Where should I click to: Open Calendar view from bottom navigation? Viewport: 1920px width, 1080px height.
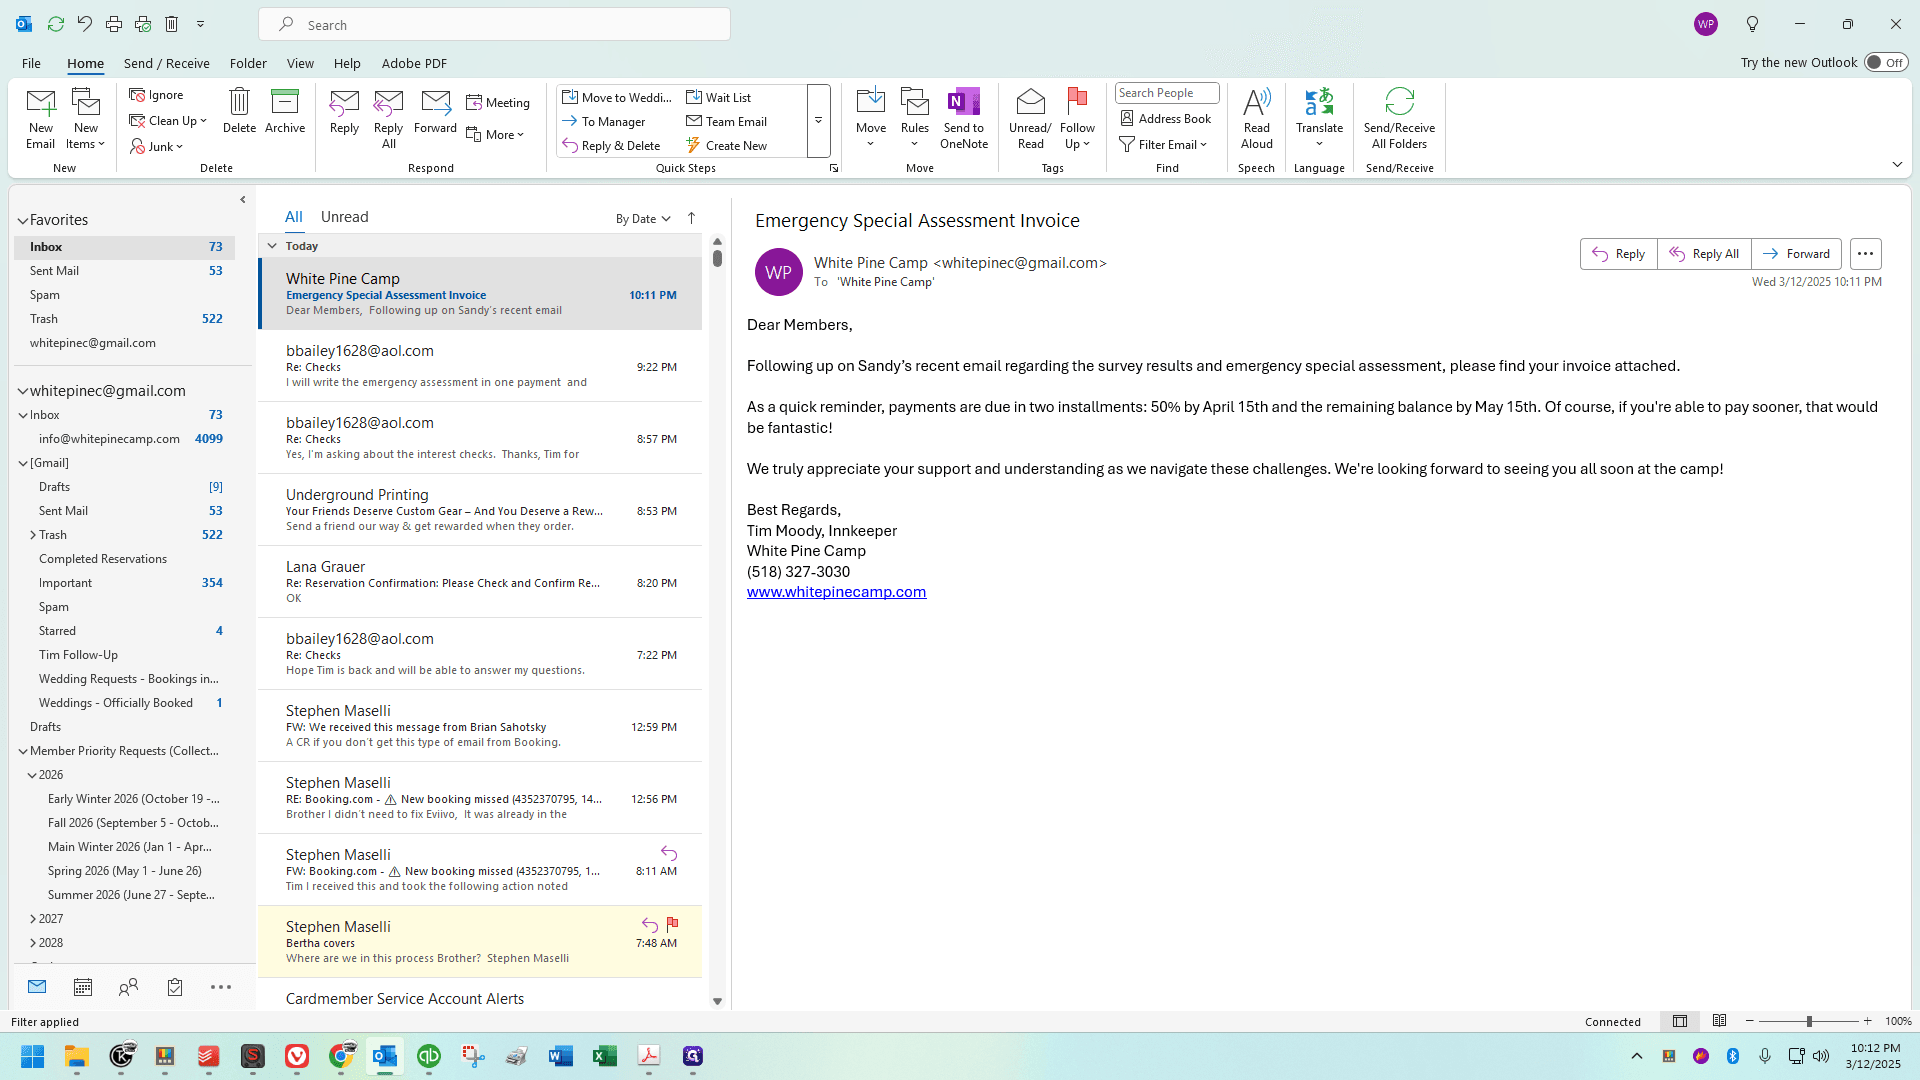[x=83, y=987]
